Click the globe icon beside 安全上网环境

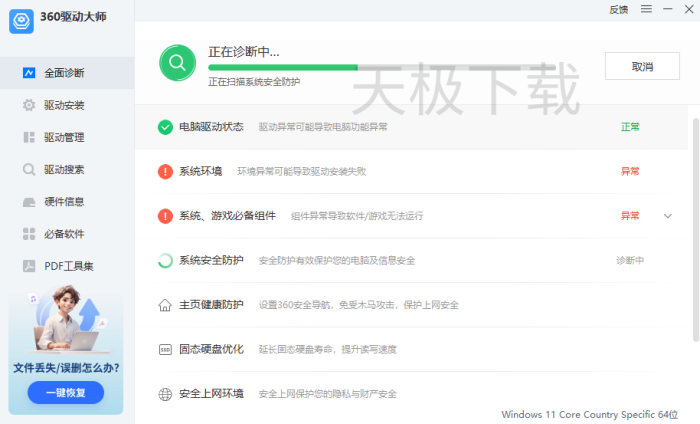click(x=165, y=394)
